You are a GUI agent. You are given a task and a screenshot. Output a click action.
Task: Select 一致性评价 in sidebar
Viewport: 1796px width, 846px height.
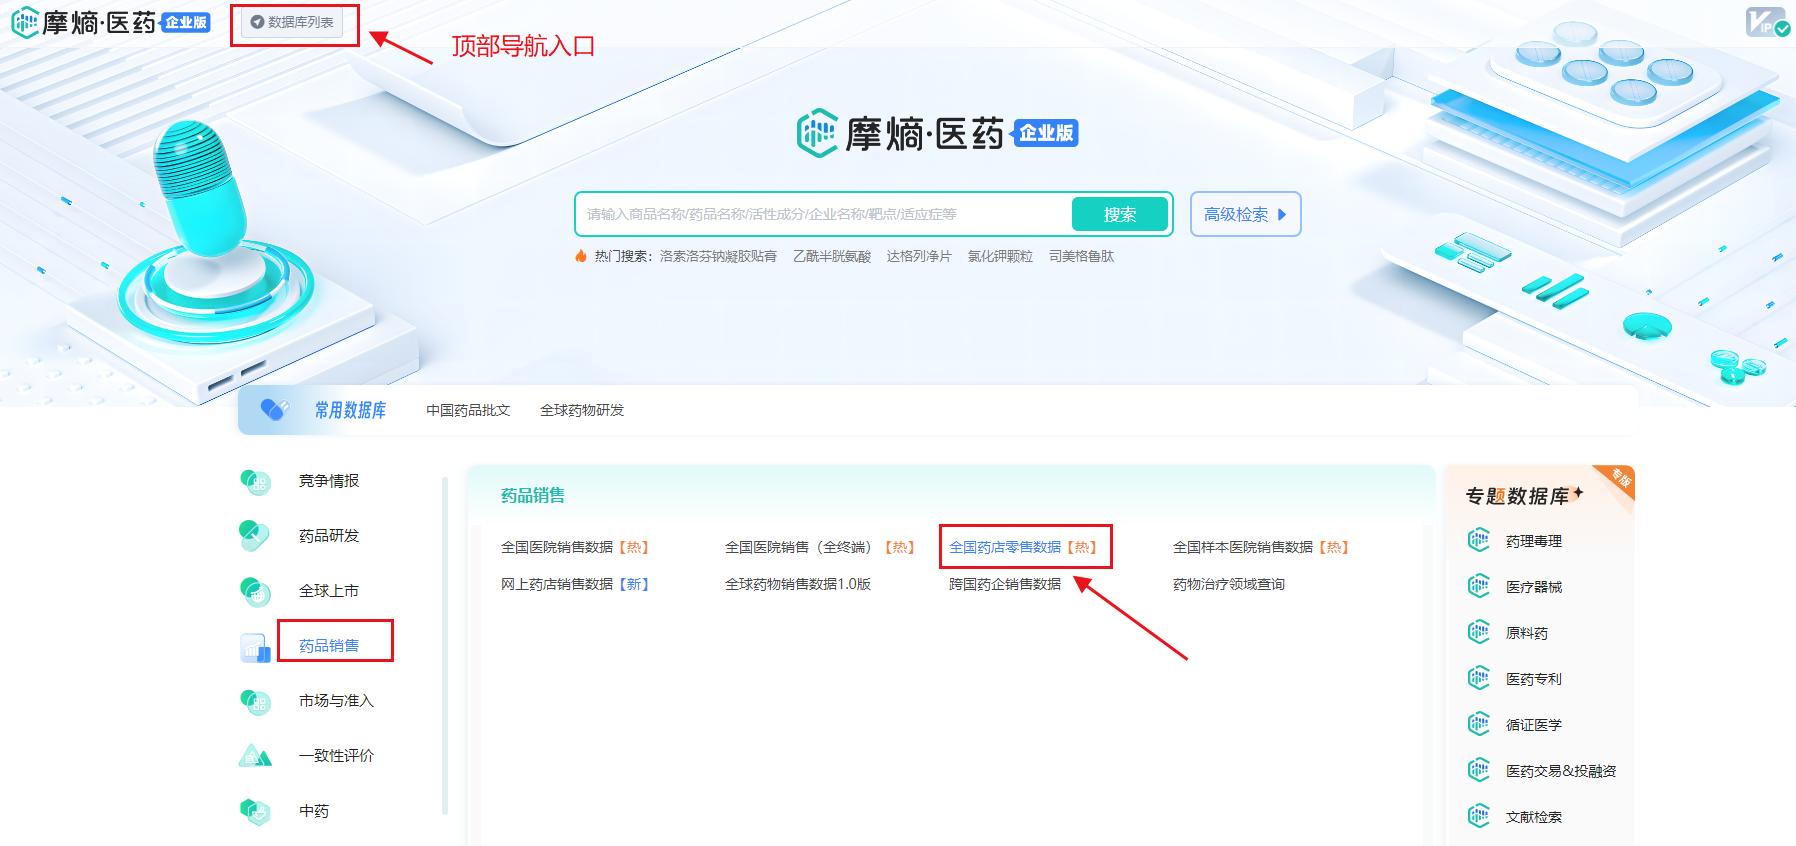(x=336, y=756)
